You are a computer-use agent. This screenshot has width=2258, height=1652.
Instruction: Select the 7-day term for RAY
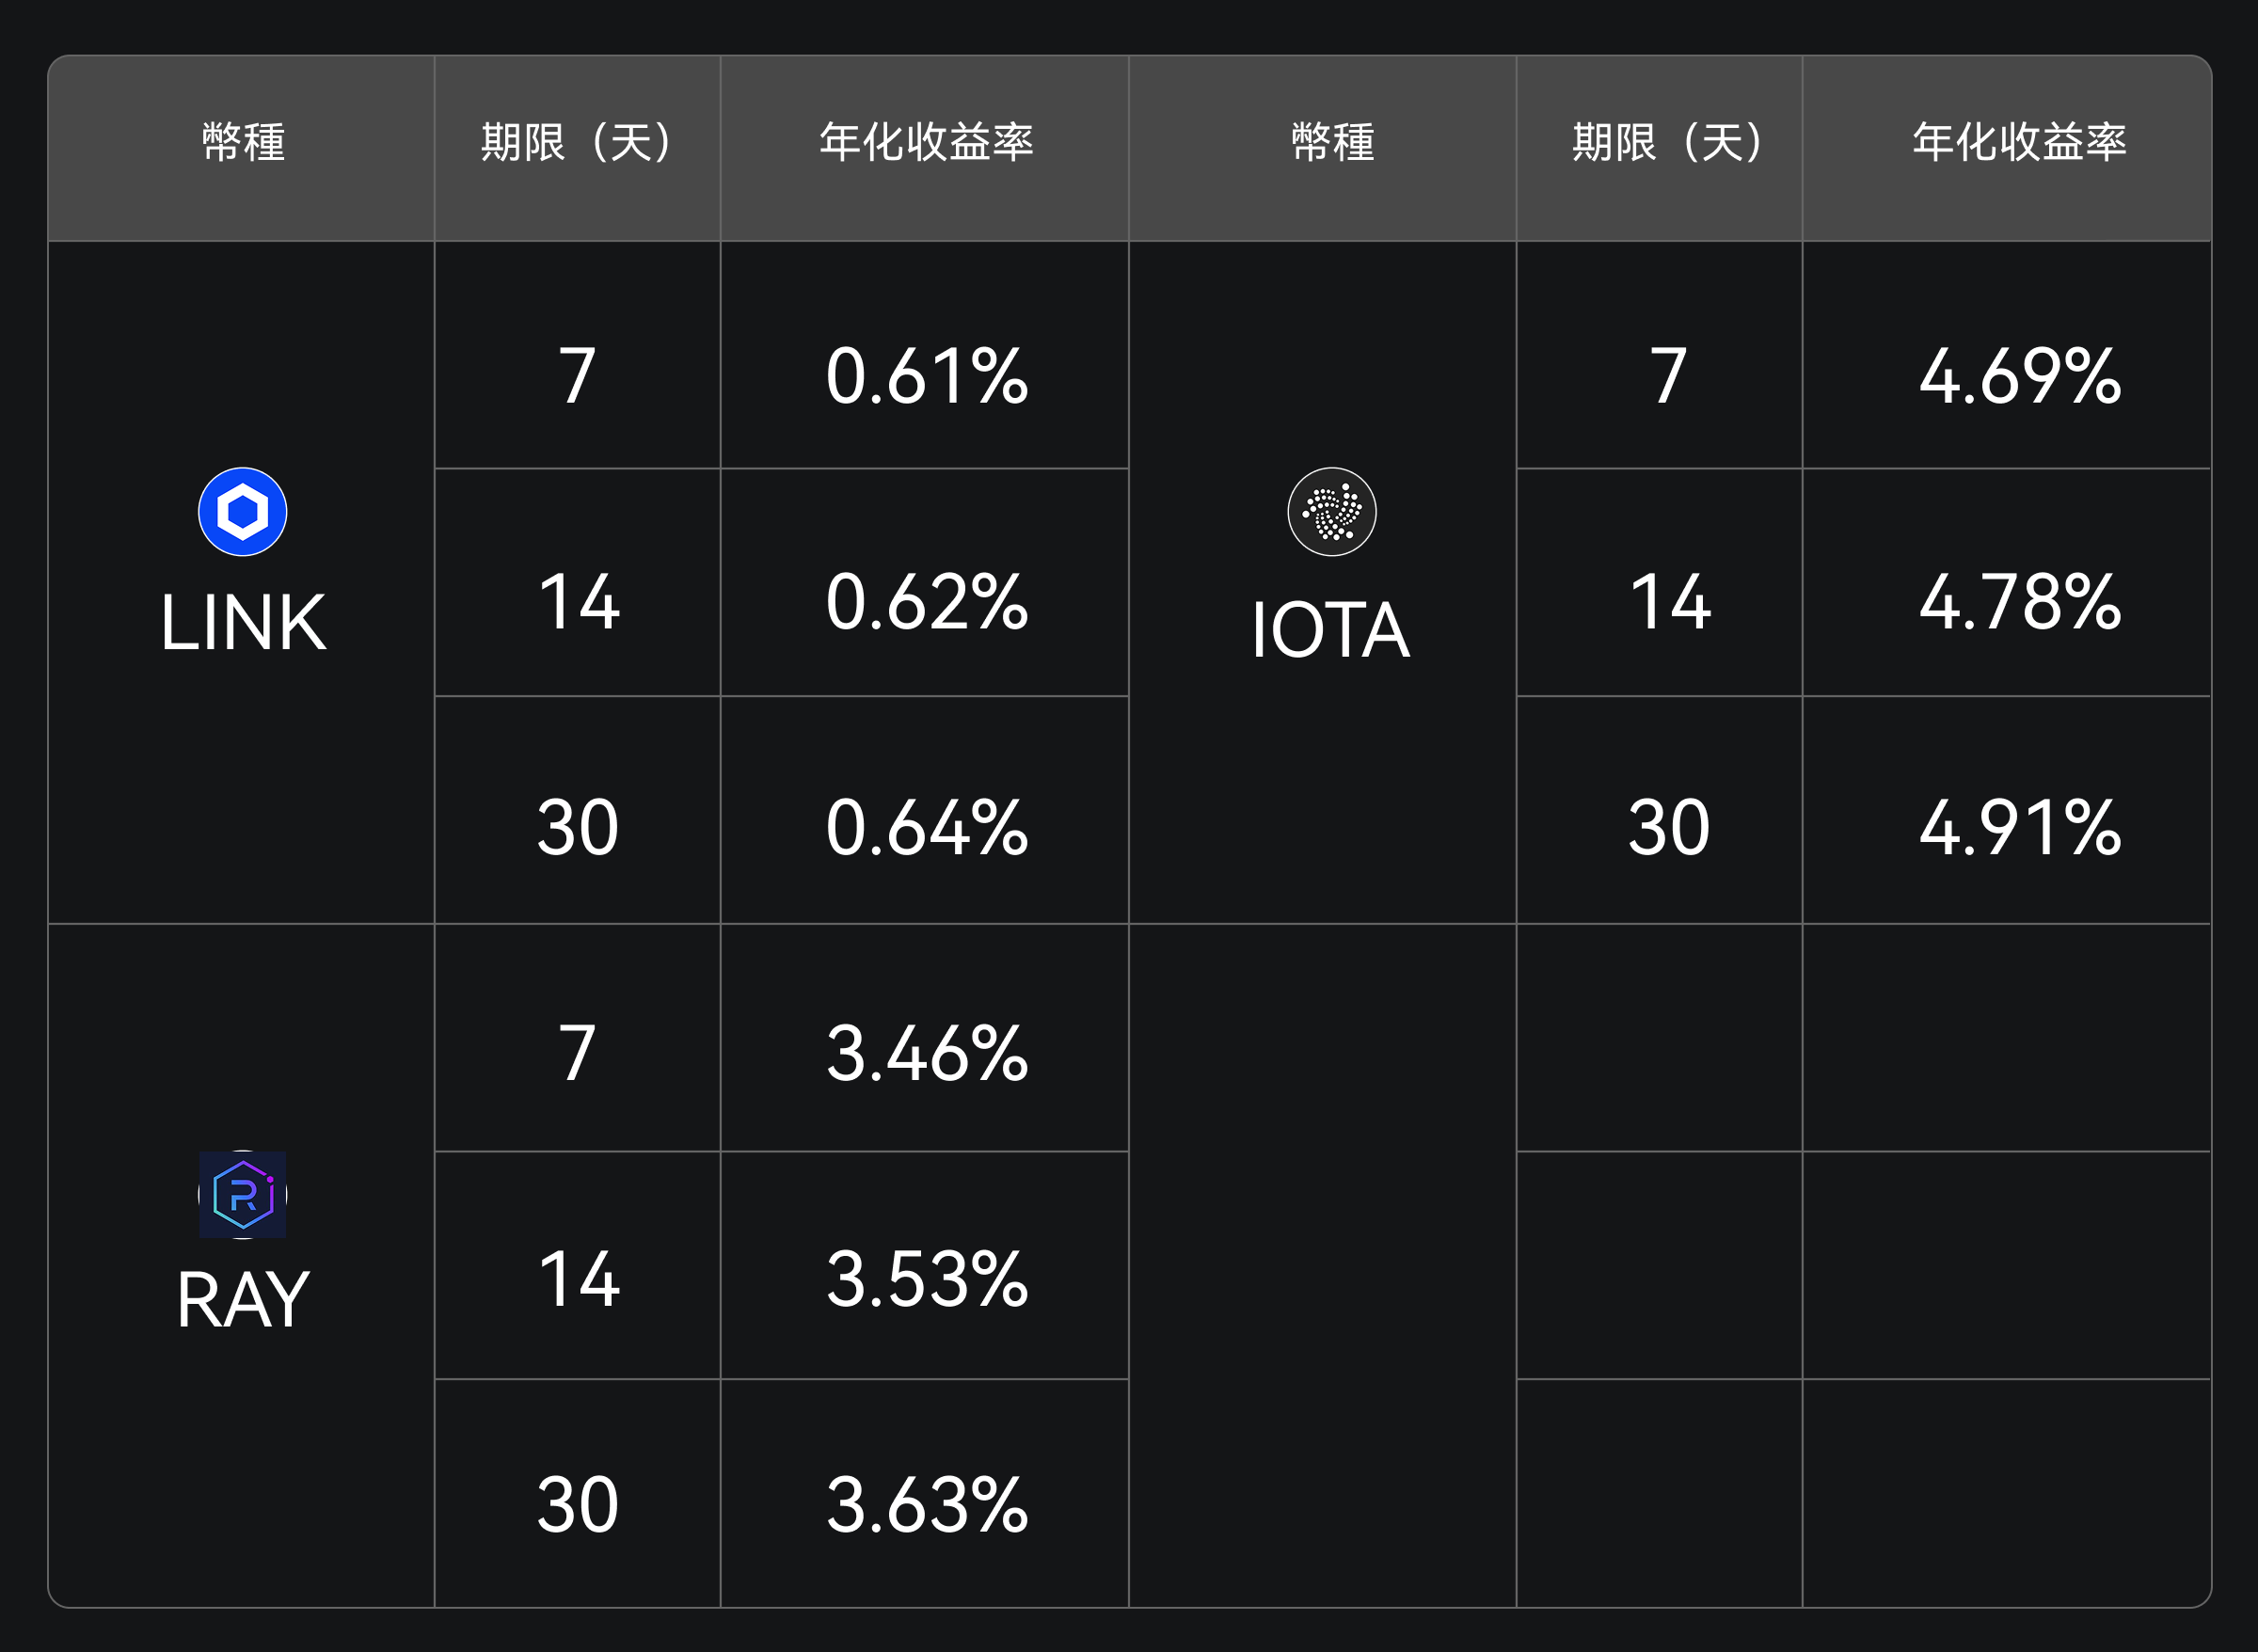[x=577, y=1055]
